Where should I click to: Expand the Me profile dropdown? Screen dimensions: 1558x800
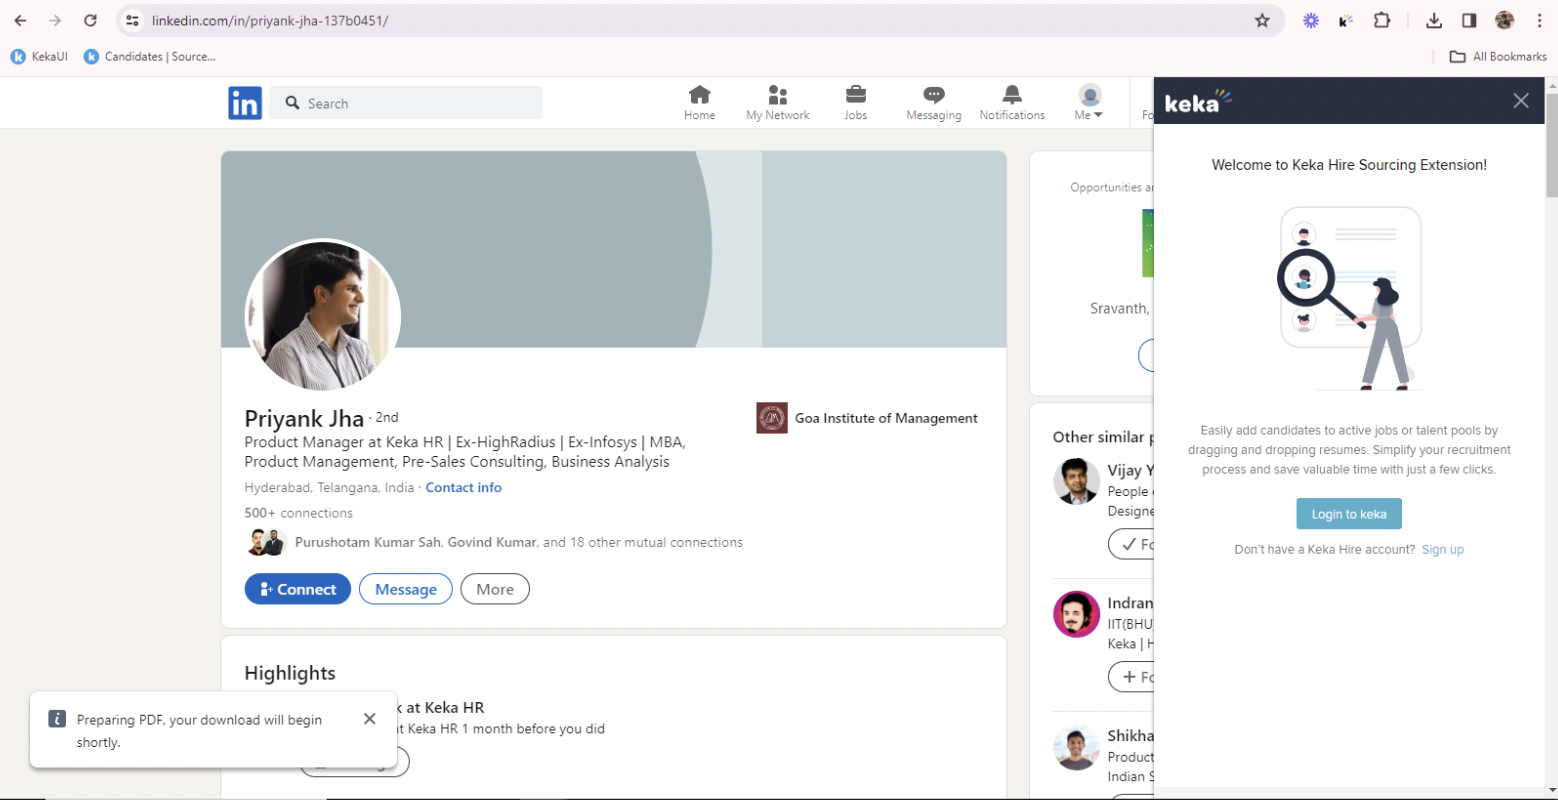tap(1089, 103)
